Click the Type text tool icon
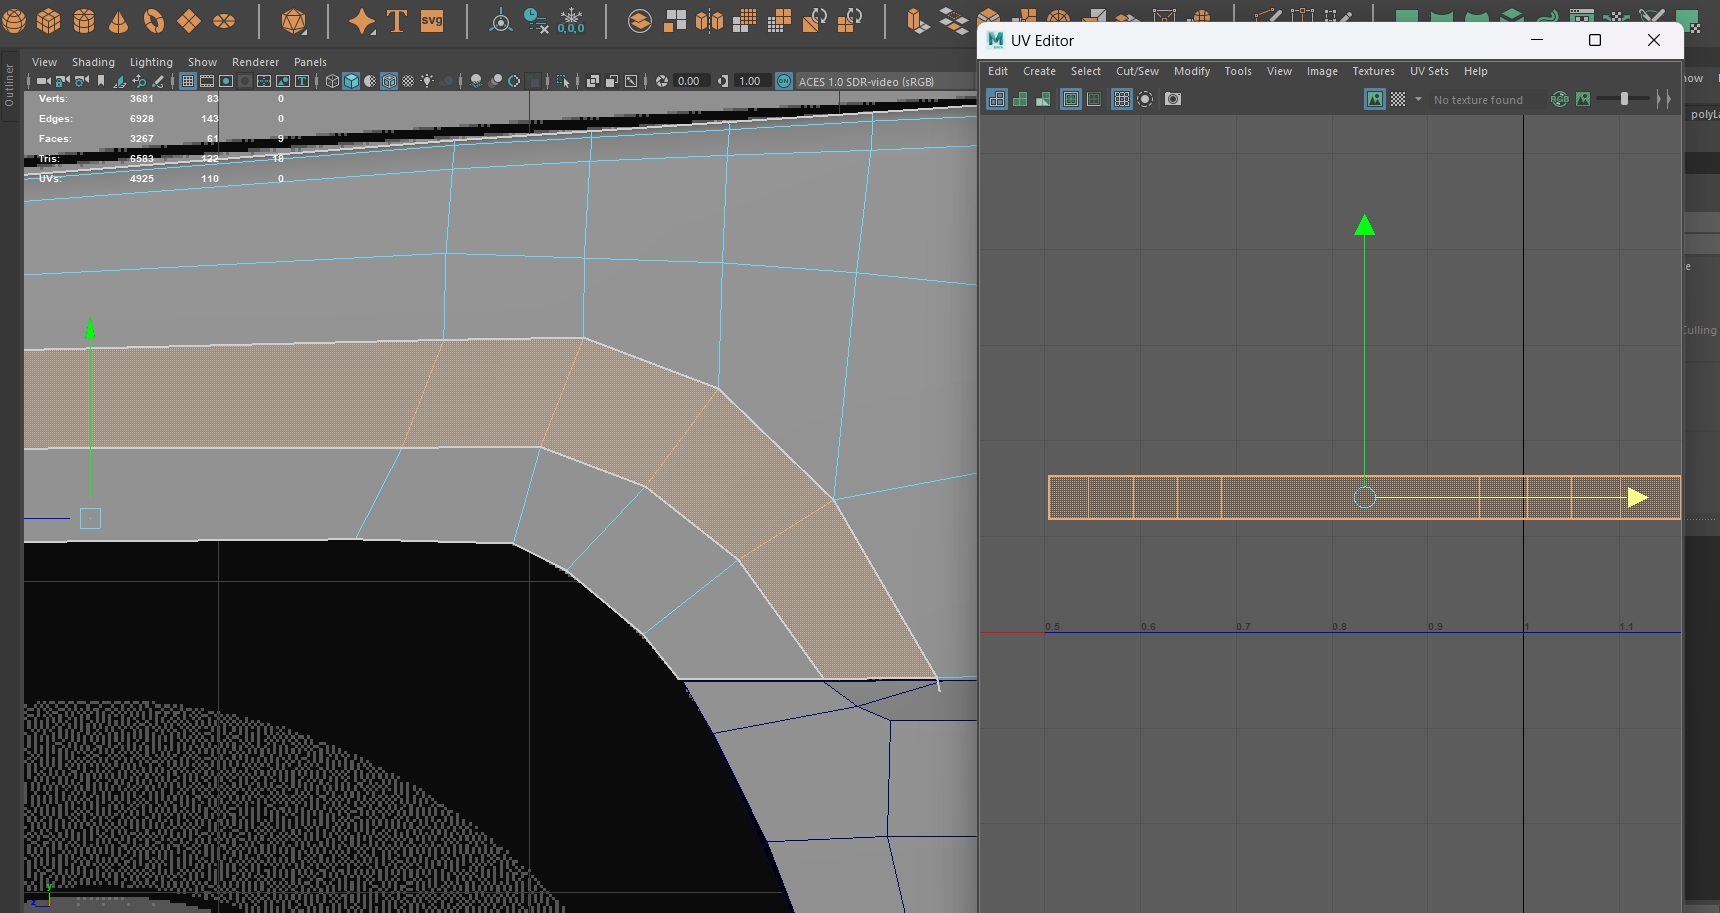This screenshot has width=1720, height=913. pyautogui.click(x=397, y=21)
